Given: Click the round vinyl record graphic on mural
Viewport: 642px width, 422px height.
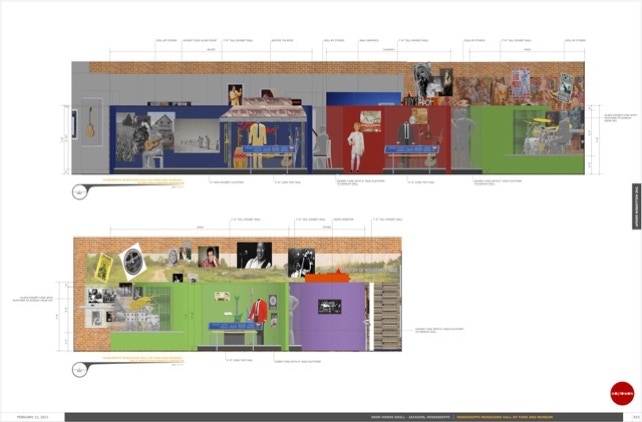Looking at the screenshot, I should pyautogui.click(x=133, y=262).
